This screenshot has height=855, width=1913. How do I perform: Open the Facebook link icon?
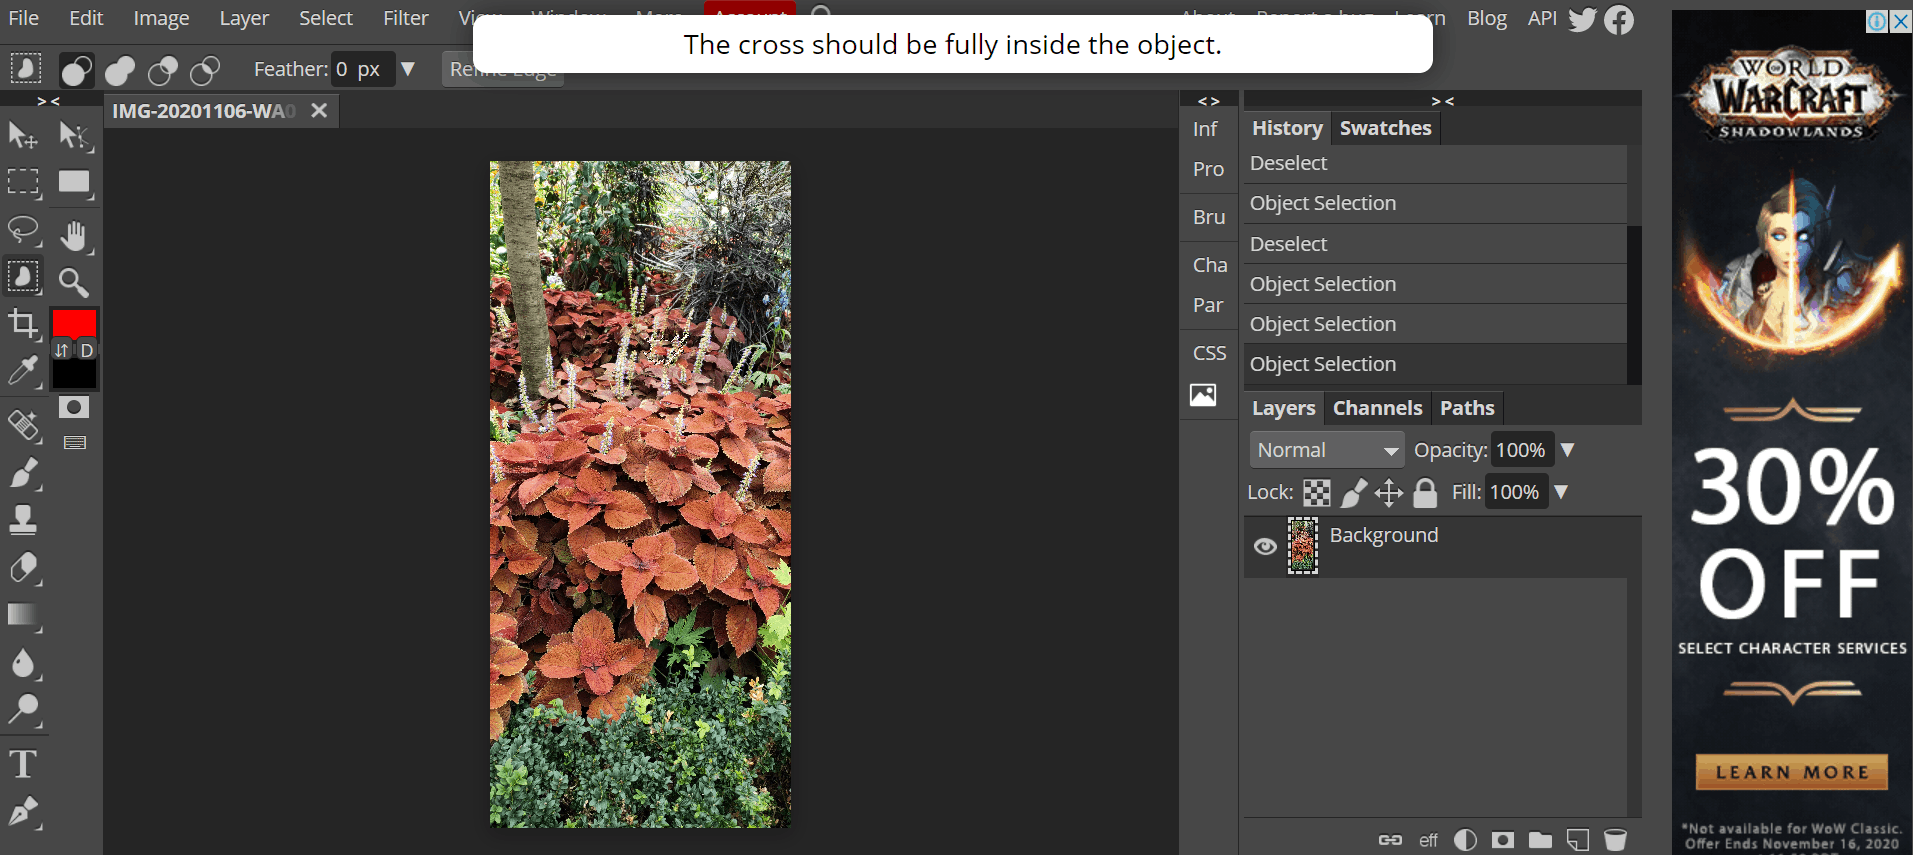click(1619, 19)
